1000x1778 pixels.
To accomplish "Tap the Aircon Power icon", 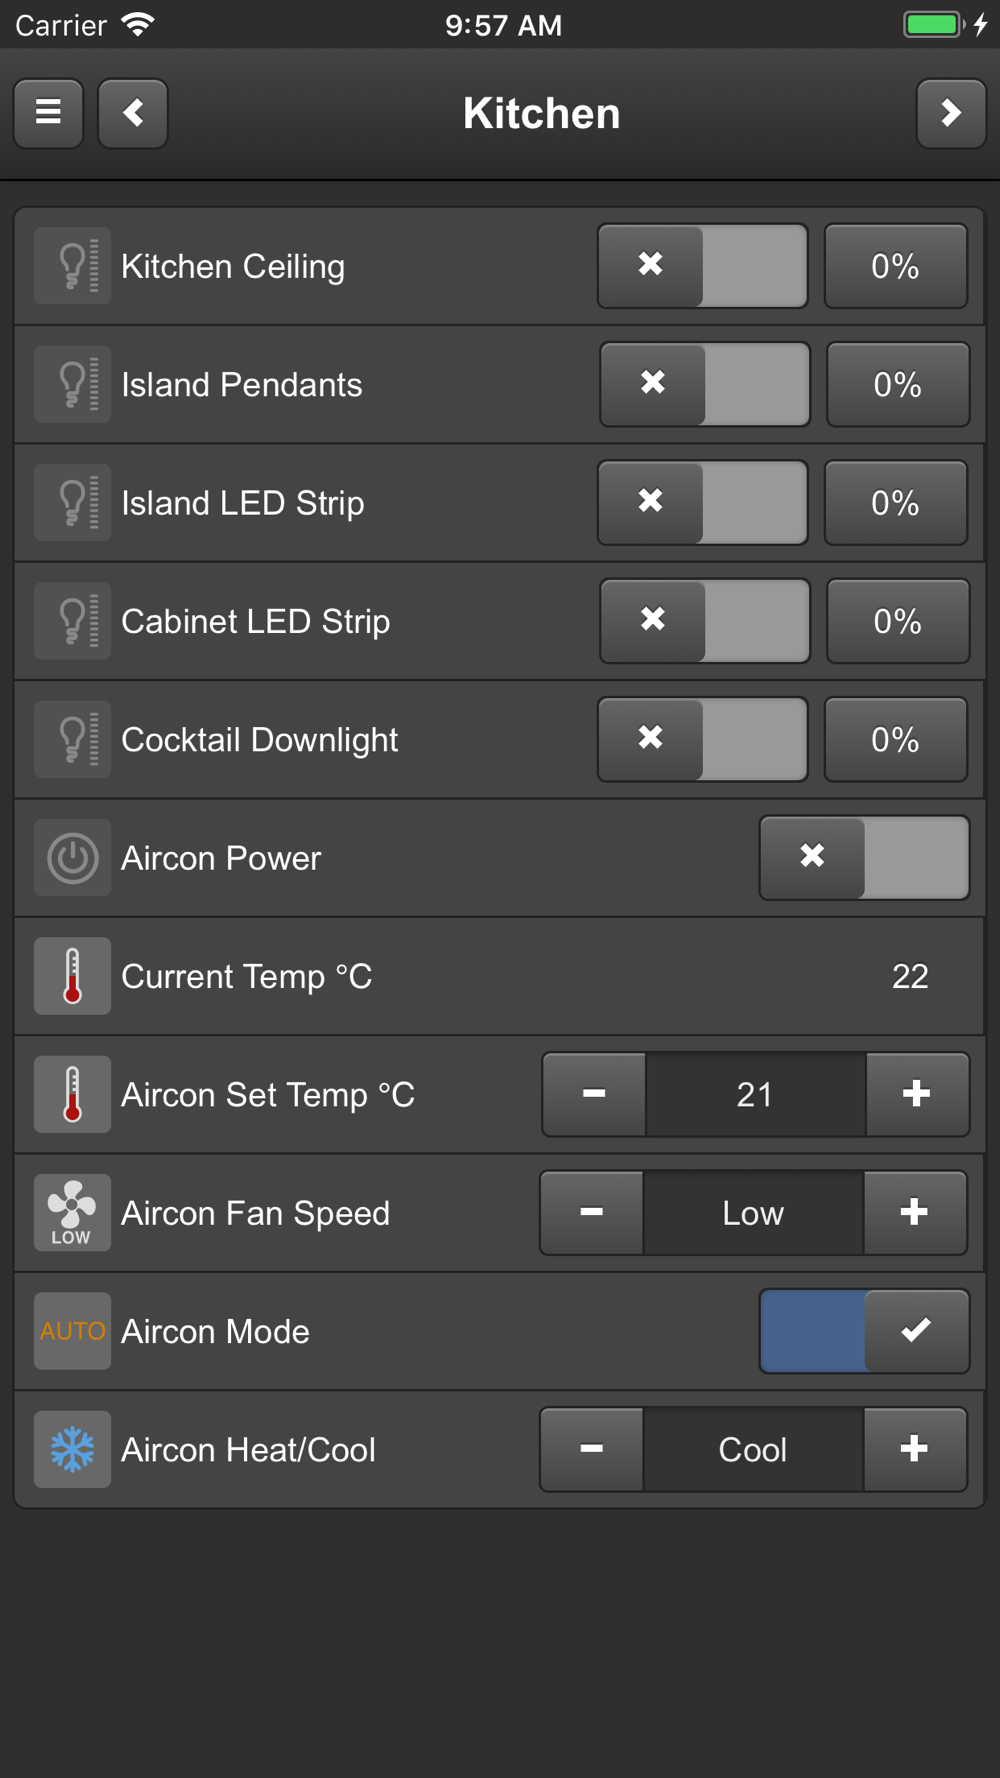I will tap(72, 858).
